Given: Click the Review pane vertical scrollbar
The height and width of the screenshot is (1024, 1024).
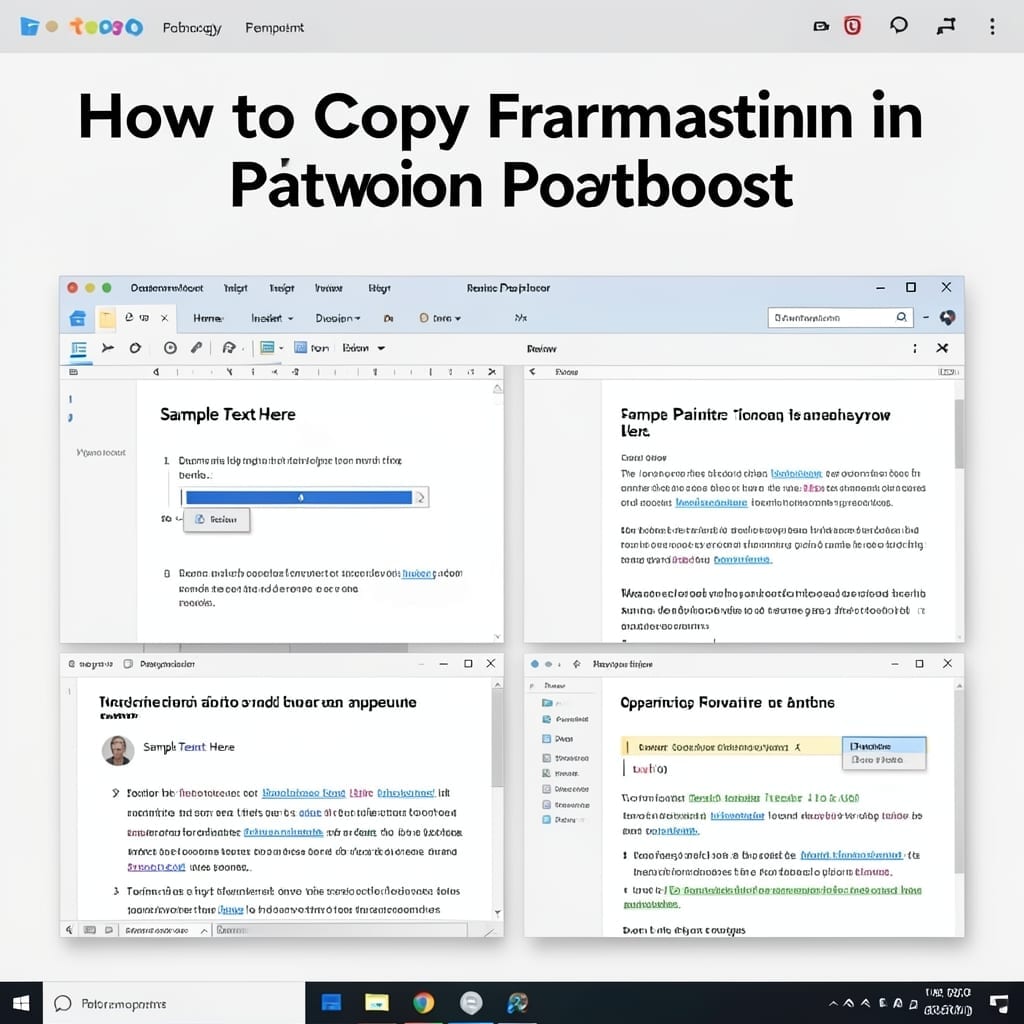Looking at the screenshot, I should pos(959,434).
